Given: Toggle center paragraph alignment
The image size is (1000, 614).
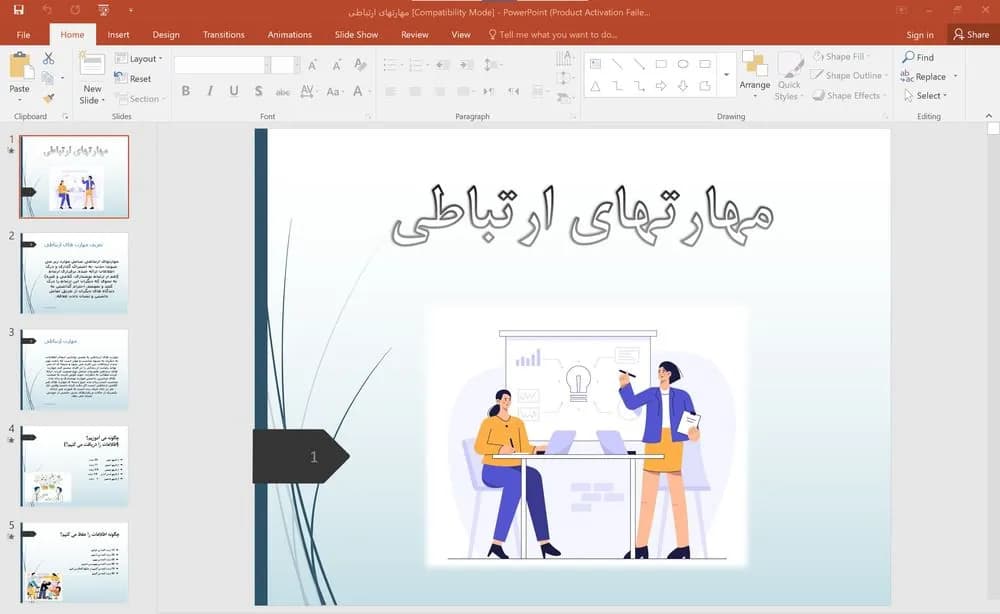Looking at the screenshot, I should click(x=415, y=91).
